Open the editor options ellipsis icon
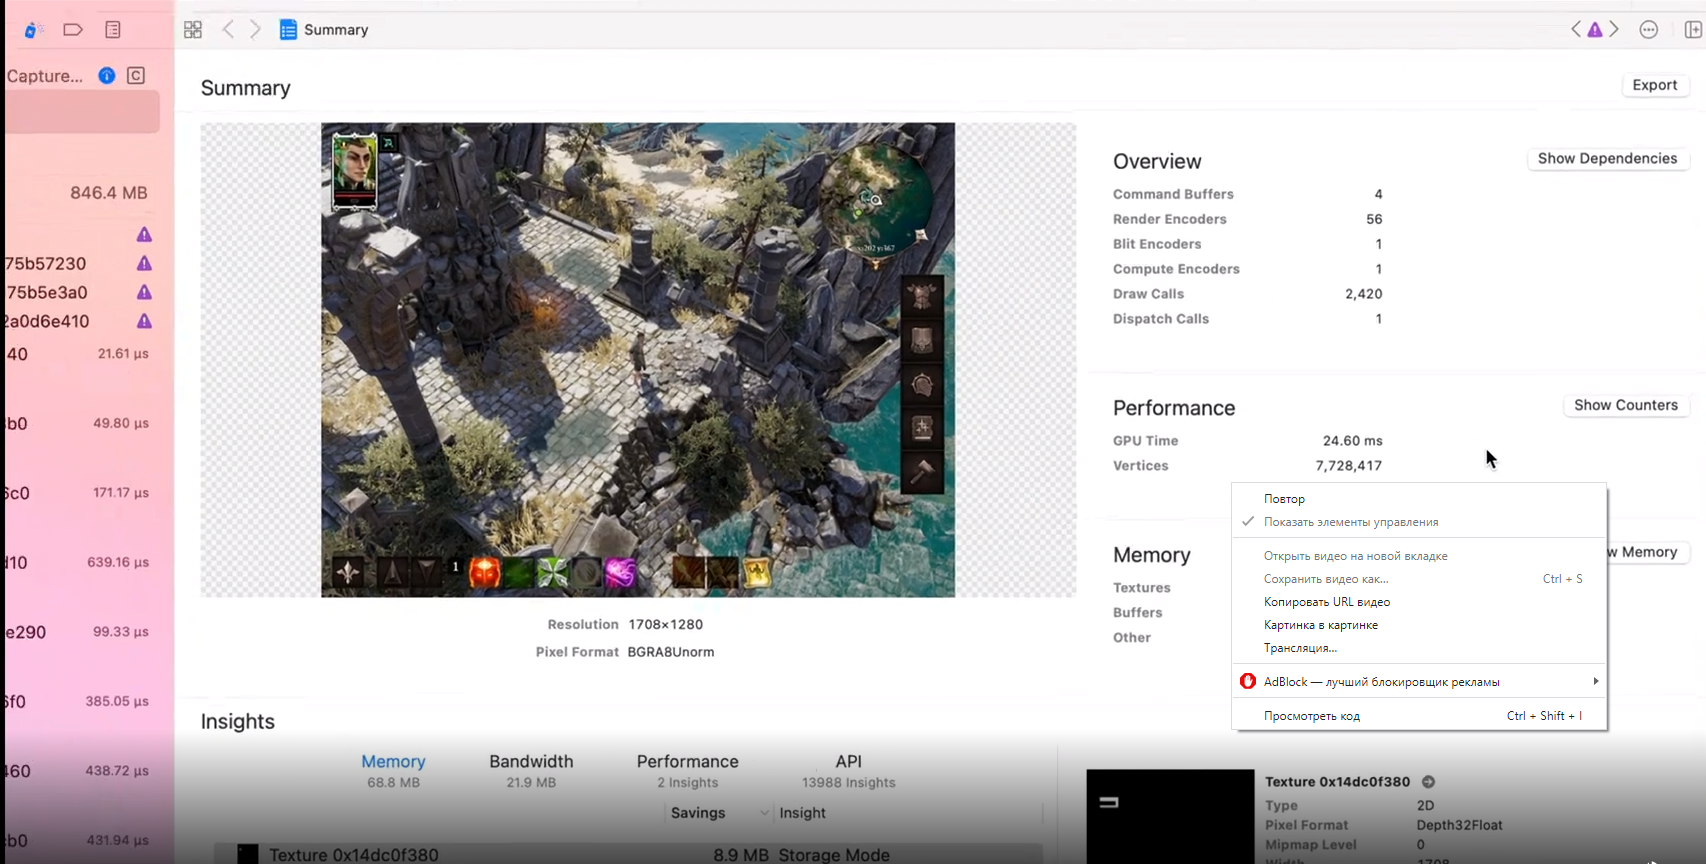 [x=1649, y=30]
